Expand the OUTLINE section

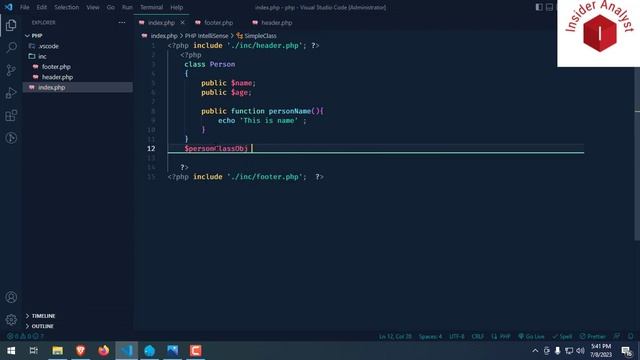click(x=78, y=326)
